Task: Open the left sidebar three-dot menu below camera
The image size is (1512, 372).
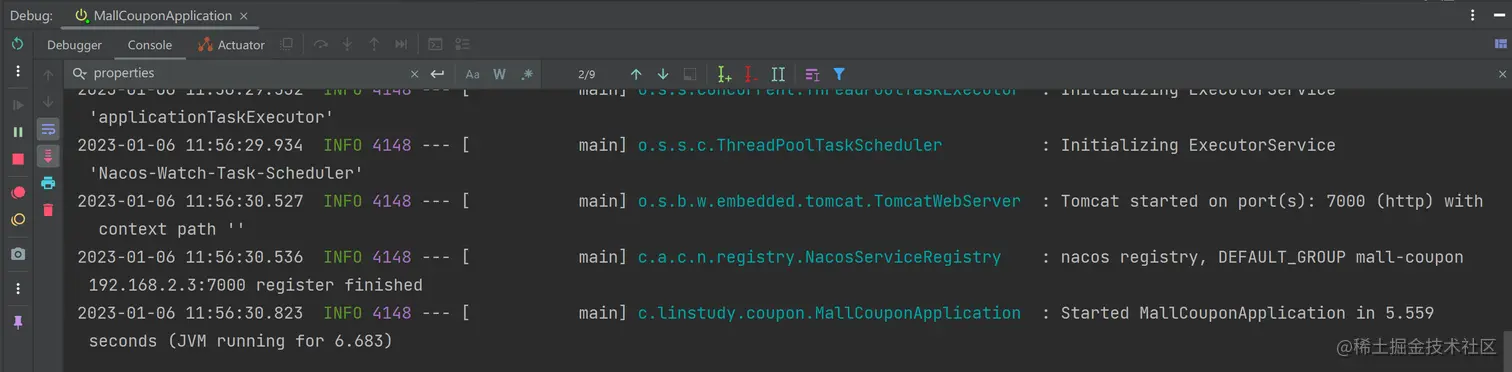Action: click(17, 288)
